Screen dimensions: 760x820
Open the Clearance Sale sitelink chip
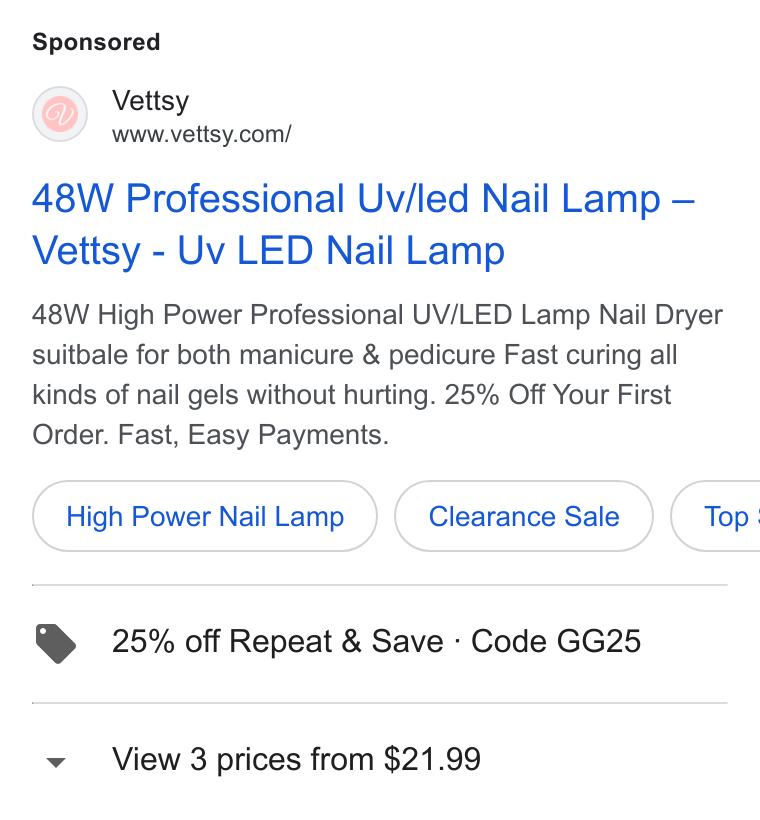click(x=524, y=516)
